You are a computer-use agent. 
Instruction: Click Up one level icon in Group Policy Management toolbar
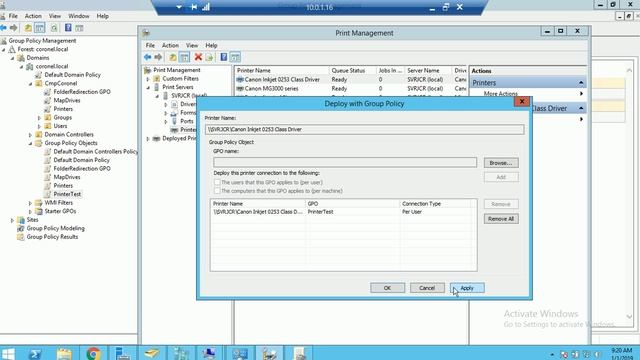(28, 28)
